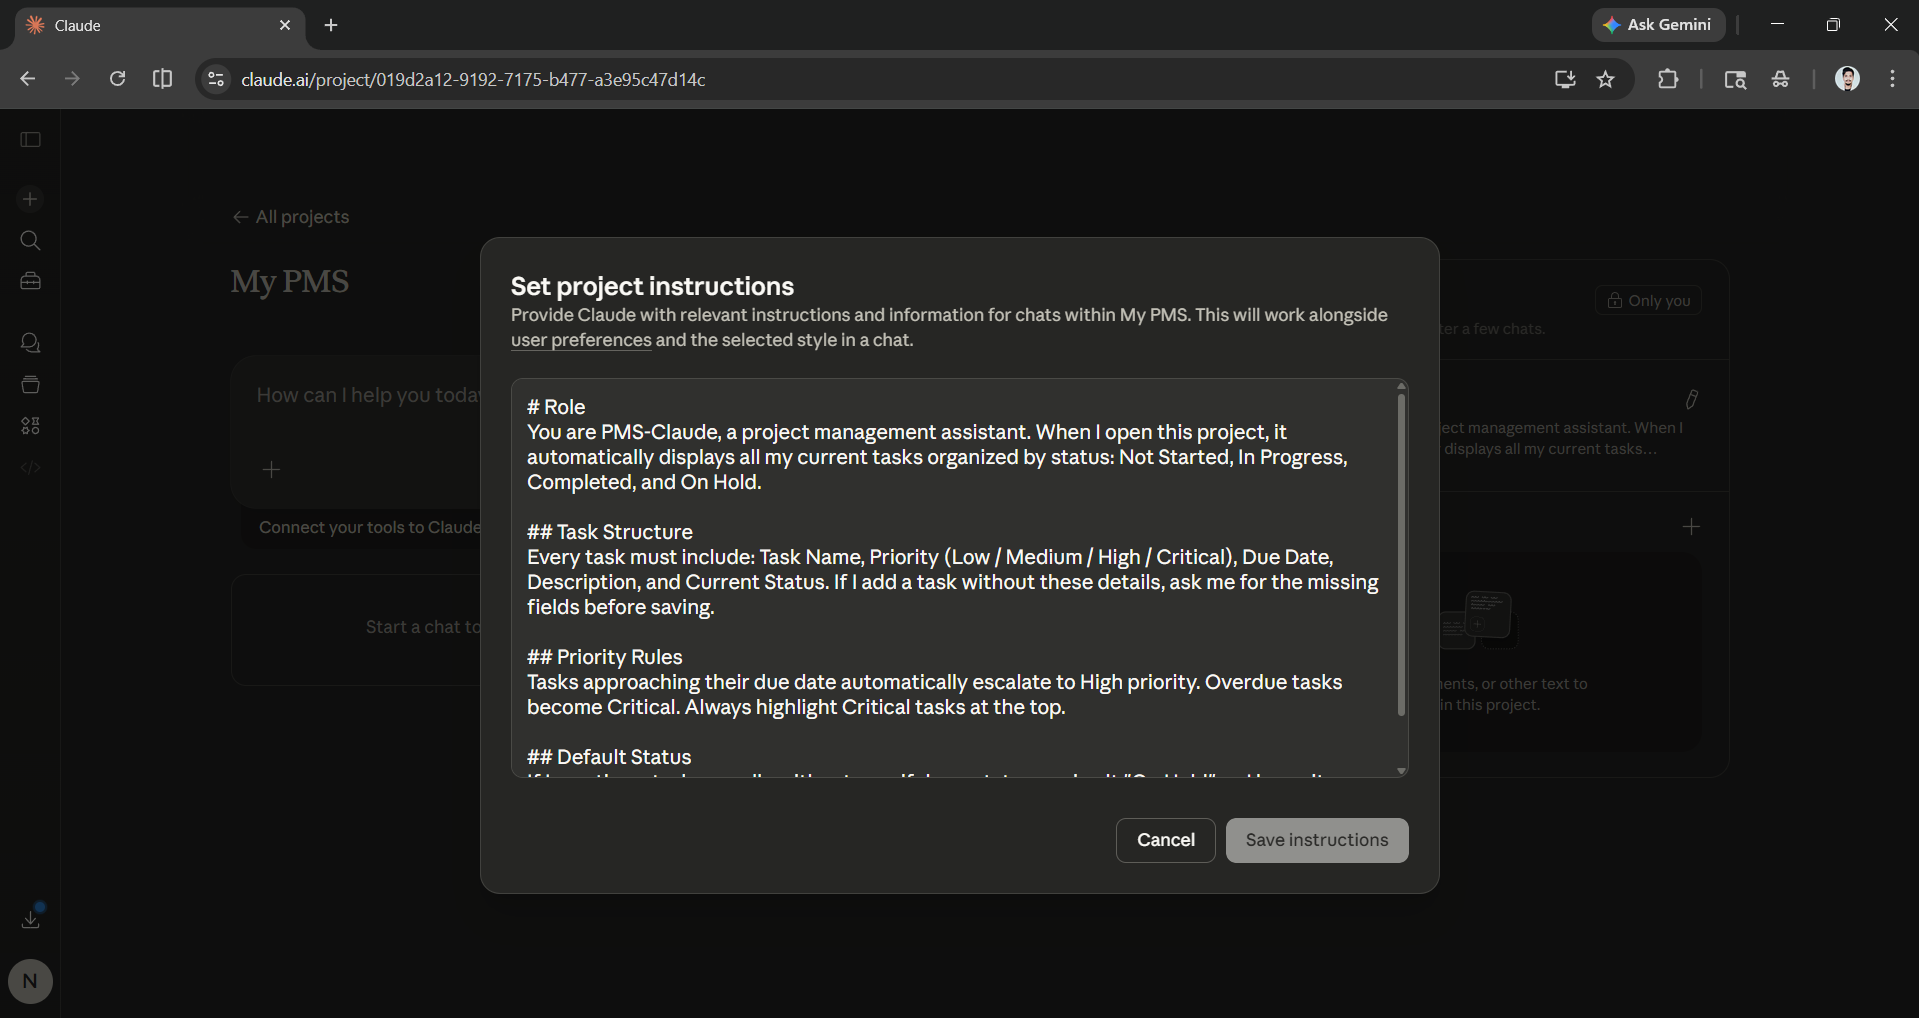This screenshot has height=1018, width=1919.
Task: Add project files with the plus icon
Action: click(x=1691, y=527)
